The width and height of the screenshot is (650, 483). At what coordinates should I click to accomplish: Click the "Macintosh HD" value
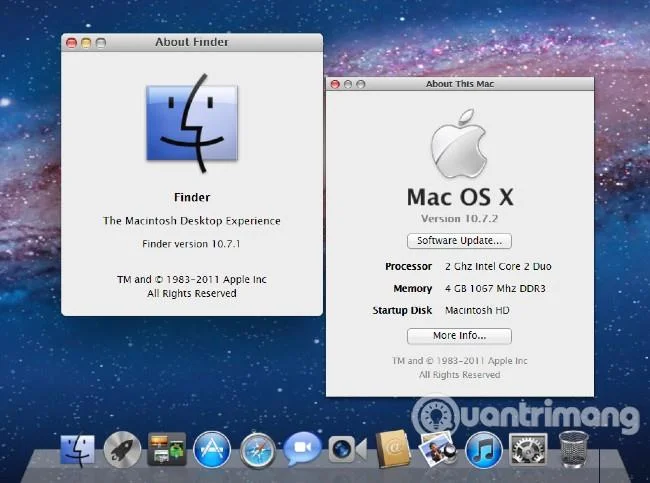(477, 311)
